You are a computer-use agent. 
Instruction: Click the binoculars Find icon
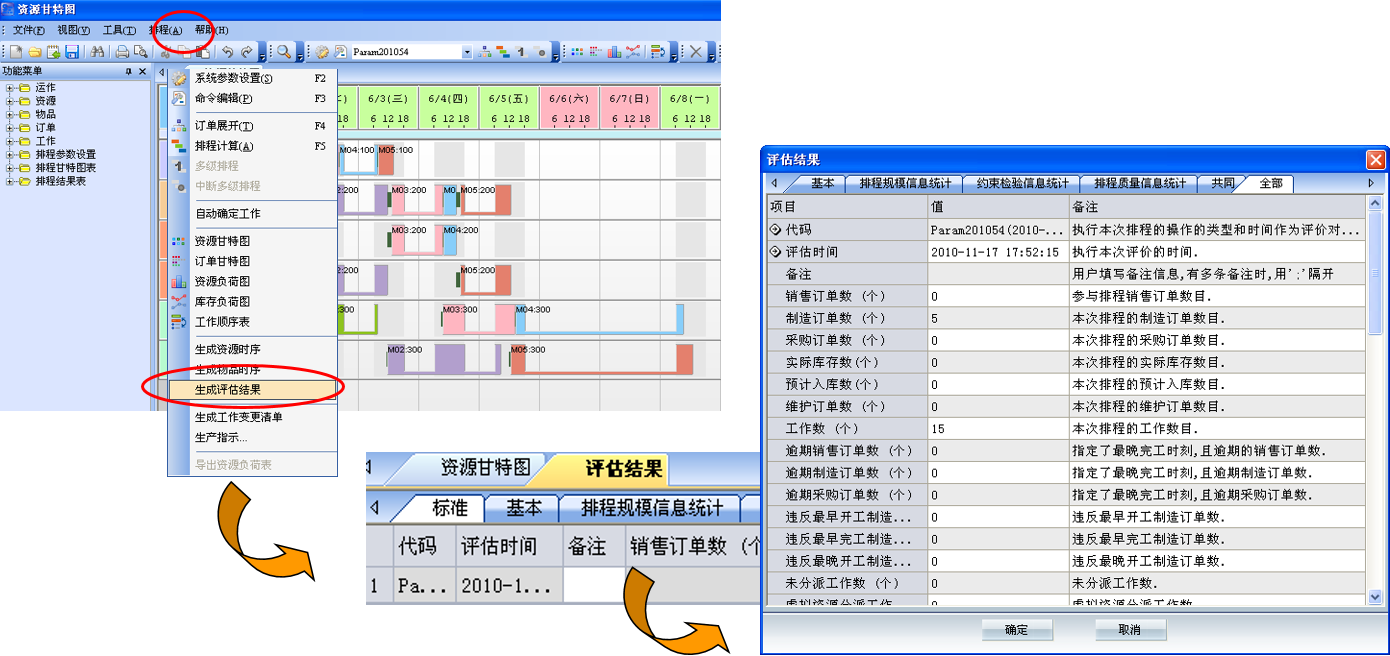point(97,52)
